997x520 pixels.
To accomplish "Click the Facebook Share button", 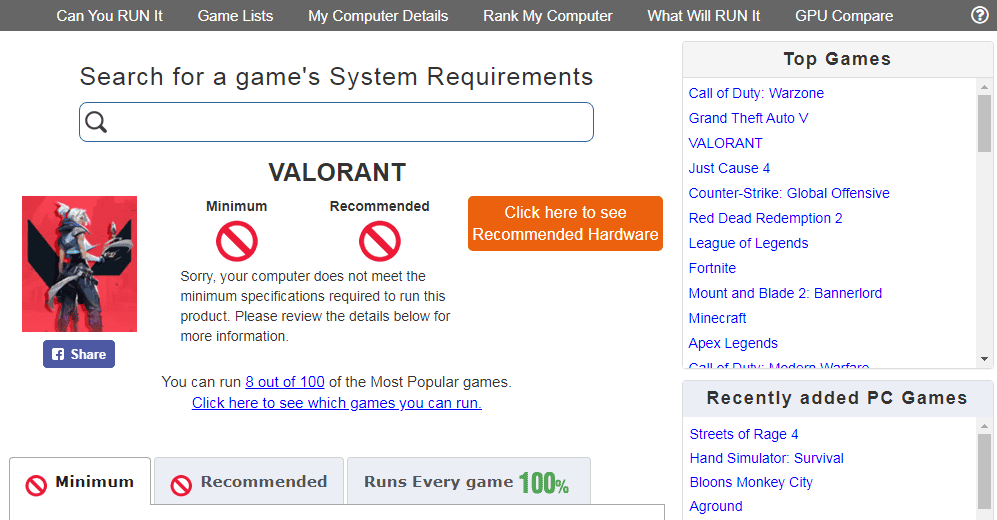I will (x=79, y=354).
